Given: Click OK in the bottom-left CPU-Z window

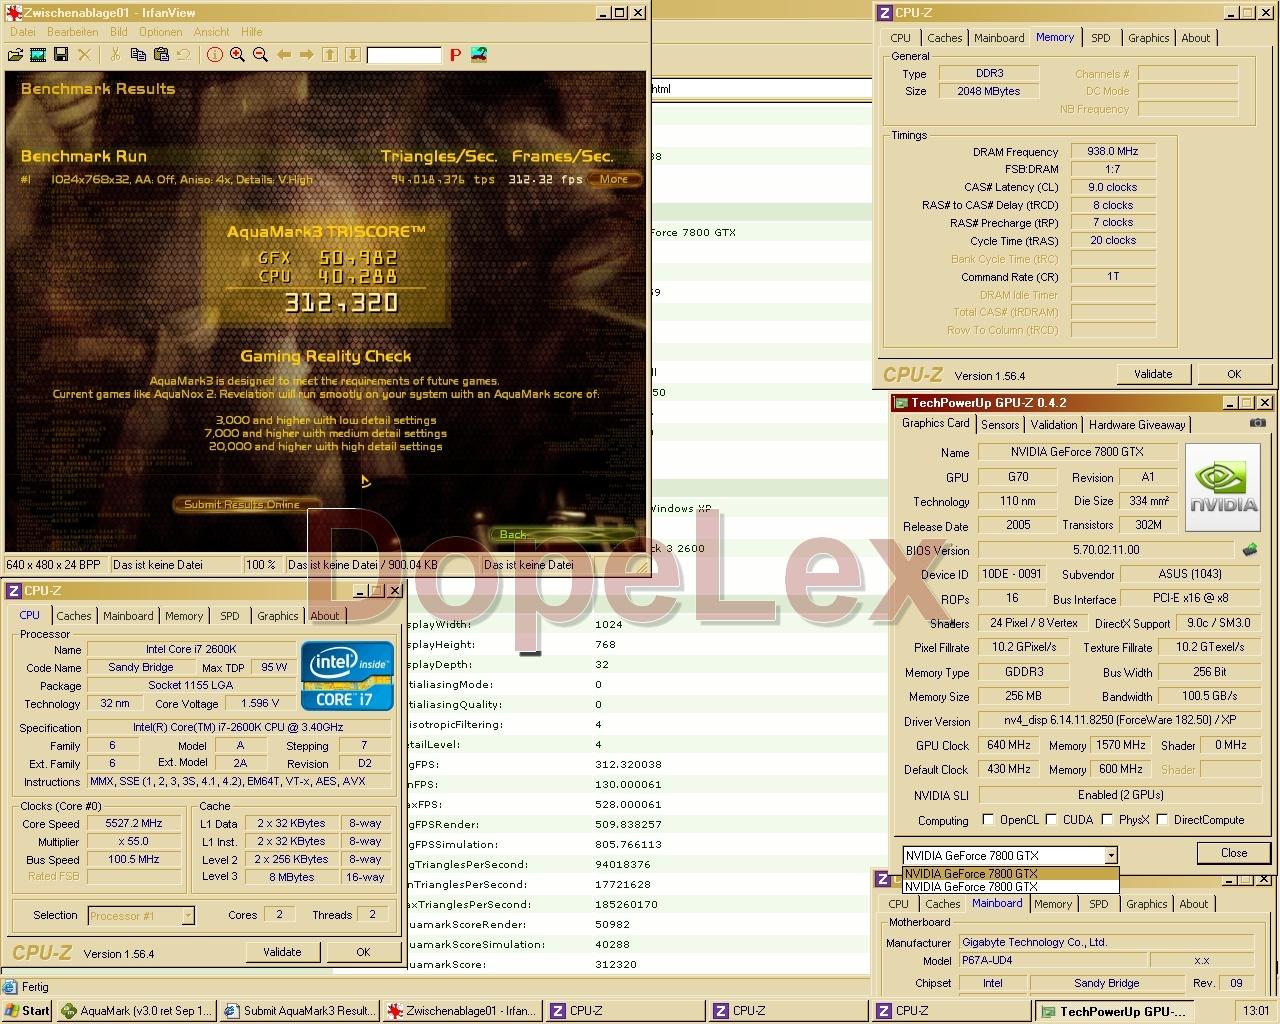Looking at the screenshot, I should [x=363, y=952].
